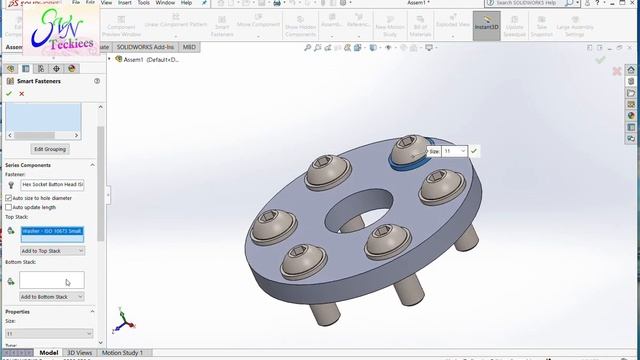This screenshot has width=640, height=360.
Task: Switch to PropertyManager tab icon
Action: 26,69
